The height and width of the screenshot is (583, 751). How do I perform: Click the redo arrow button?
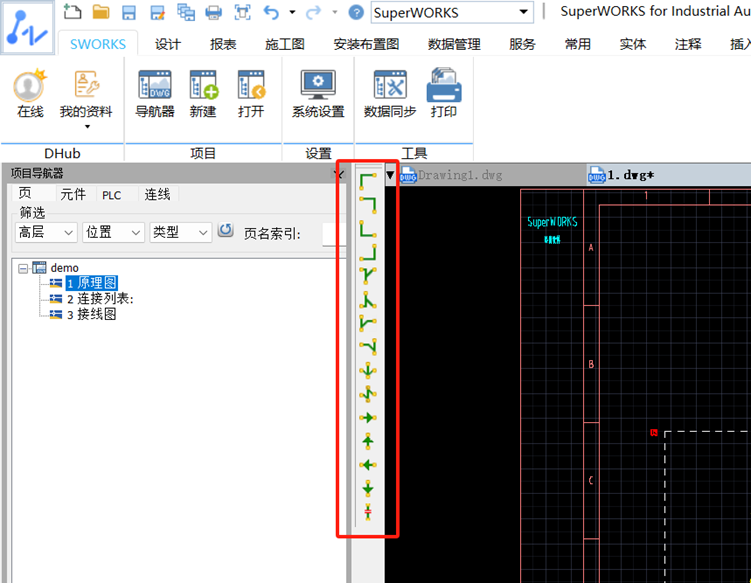[x=314, y=12]
